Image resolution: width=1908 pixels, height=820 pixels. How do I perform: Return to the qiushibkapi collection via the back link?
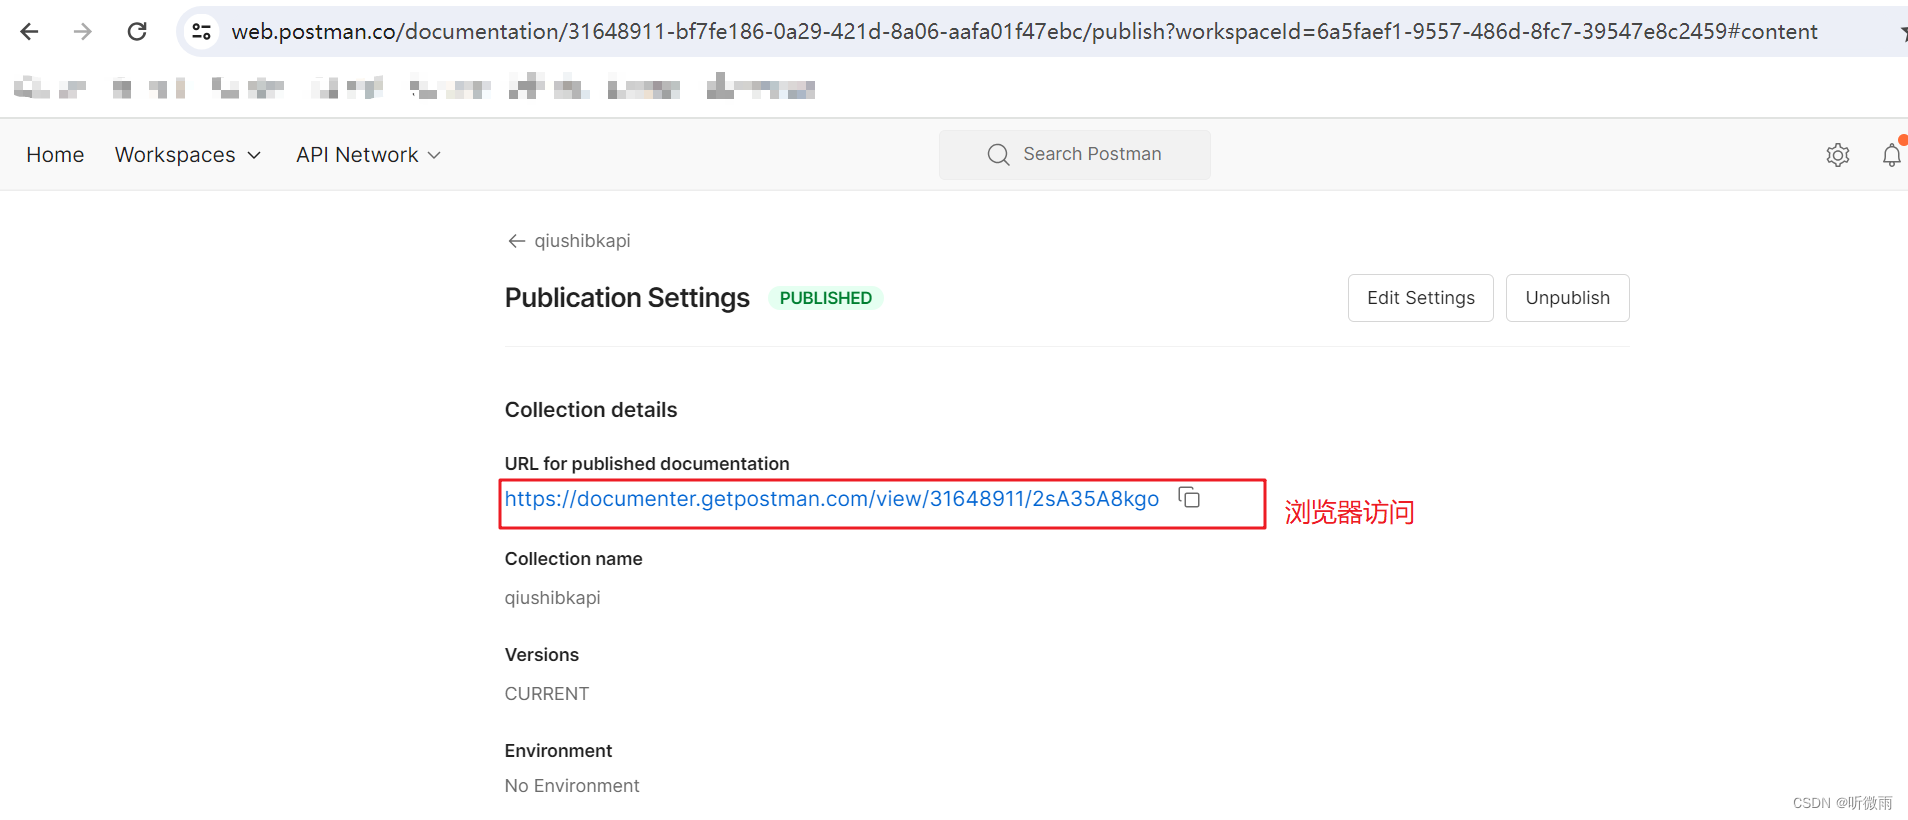click(569, 241)
